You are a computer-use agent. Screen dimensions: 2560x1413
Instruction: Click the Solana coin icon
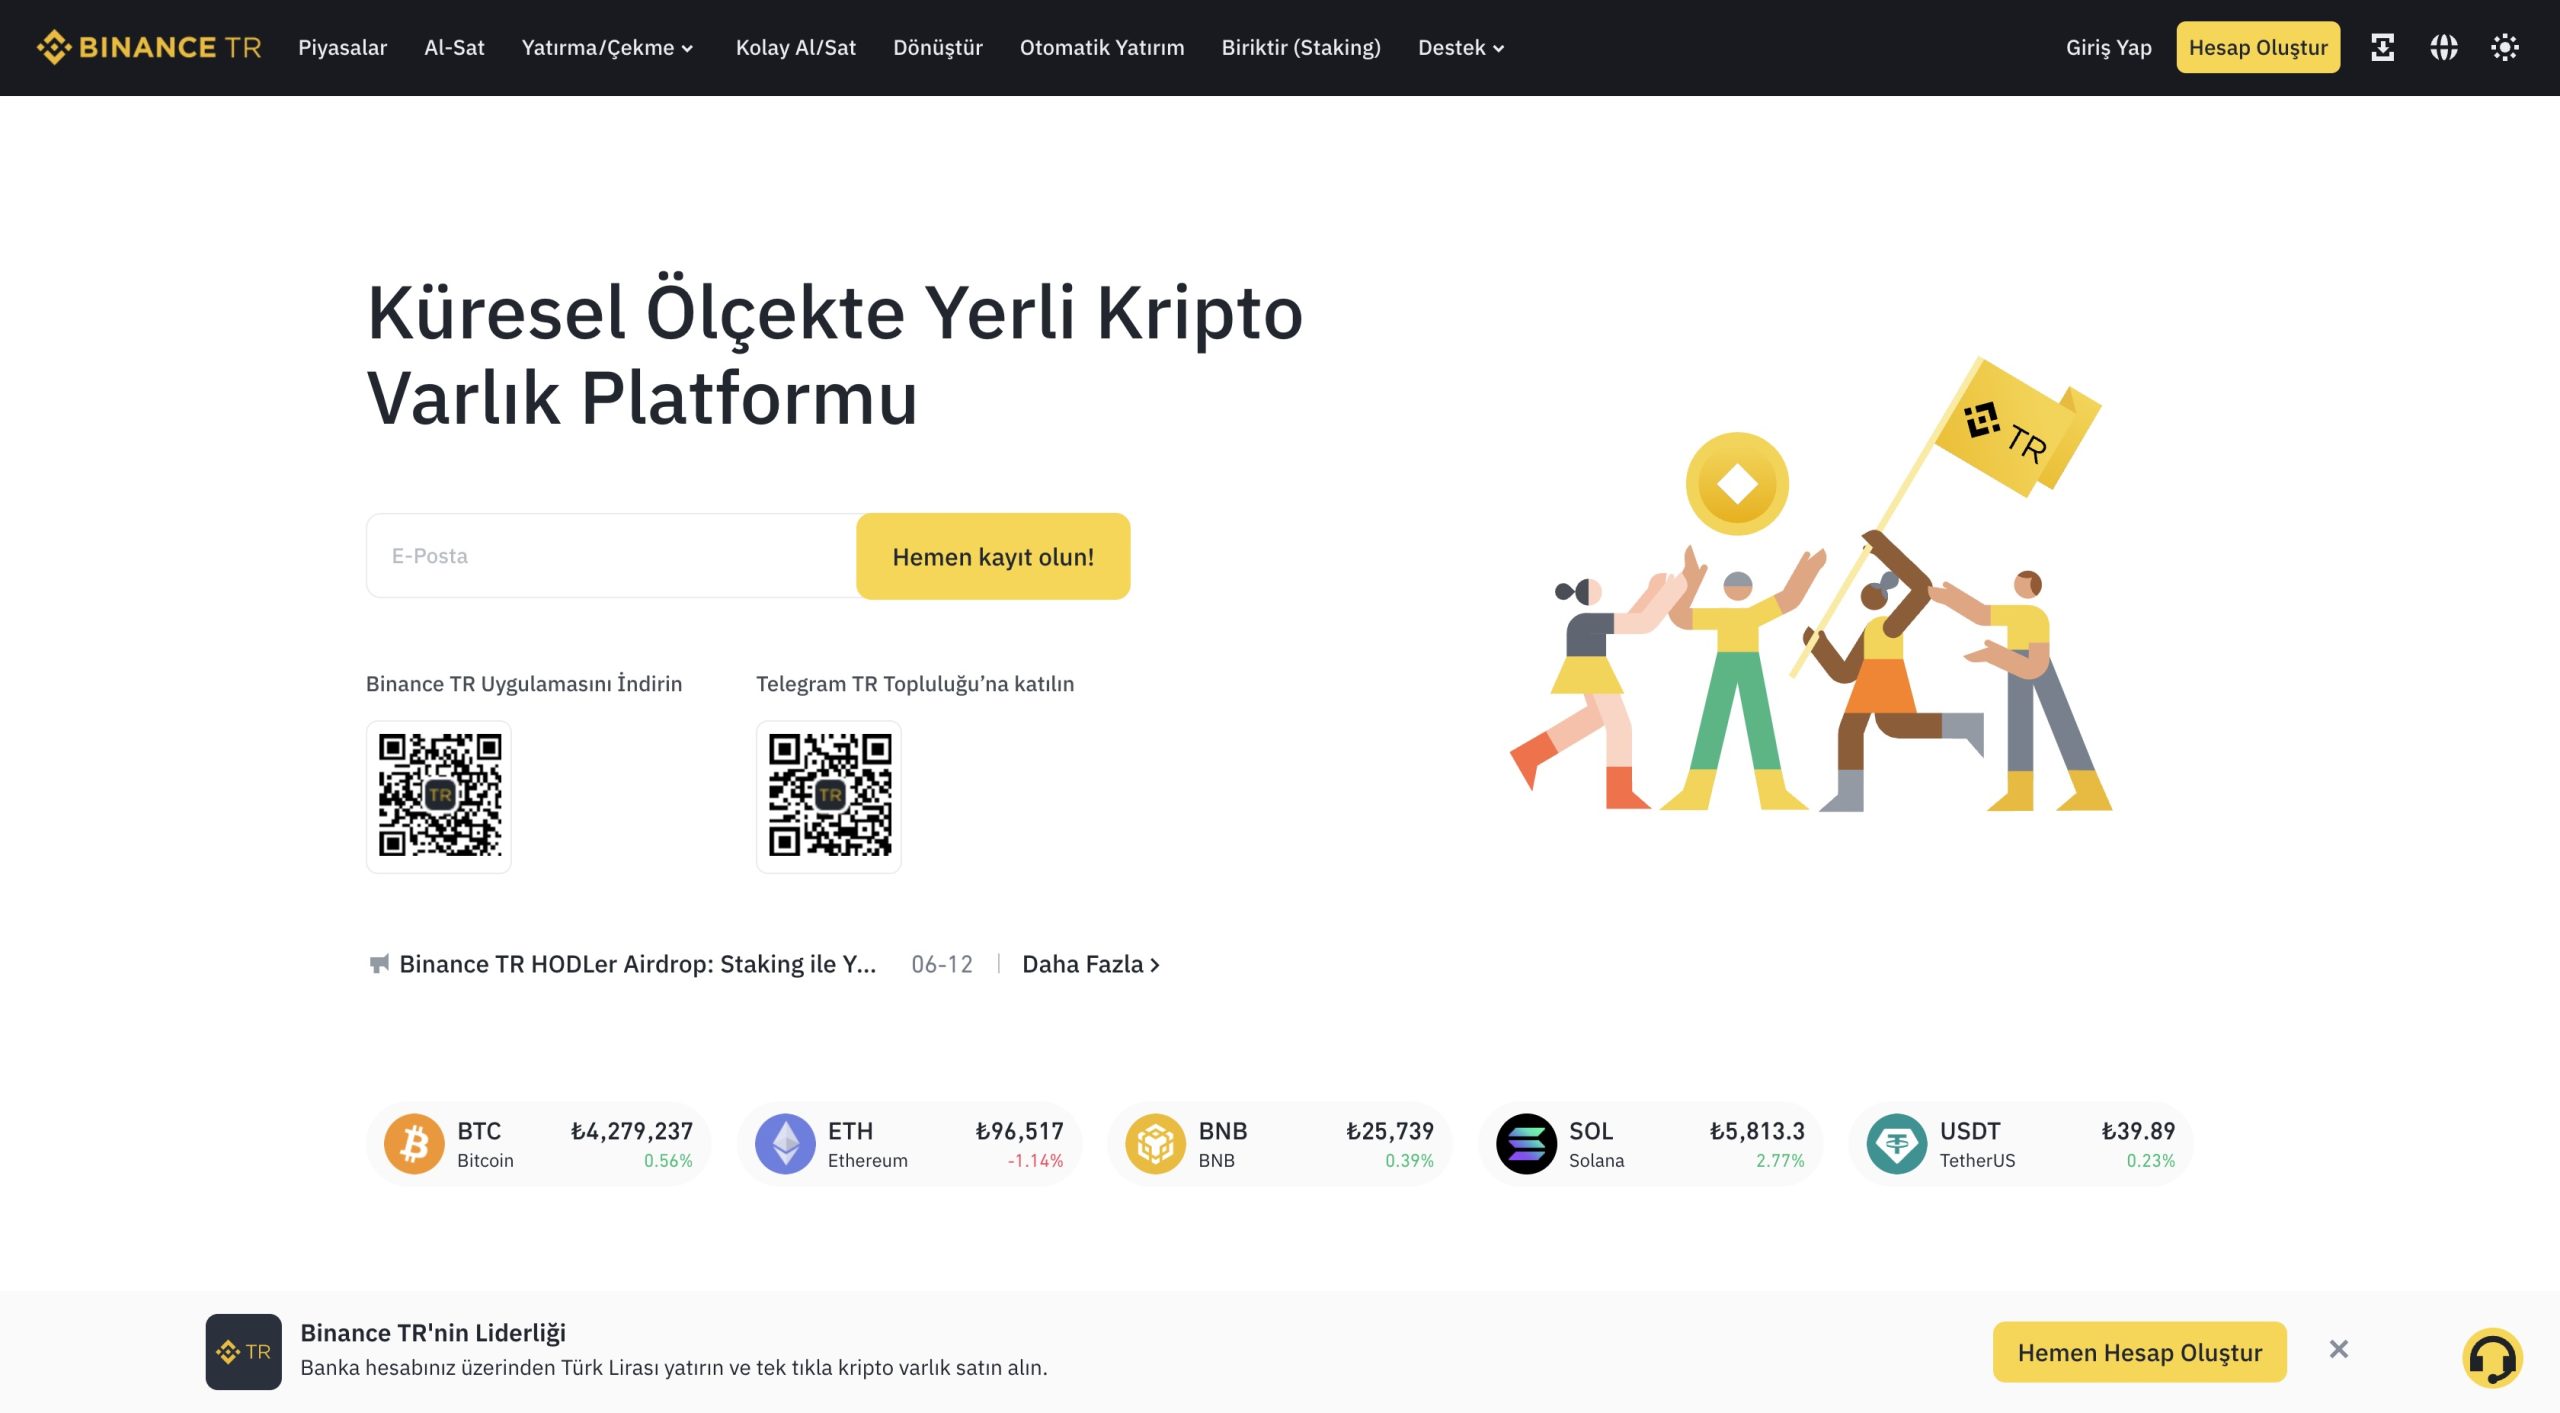pyautogui.click(x=1526, y=1143)
